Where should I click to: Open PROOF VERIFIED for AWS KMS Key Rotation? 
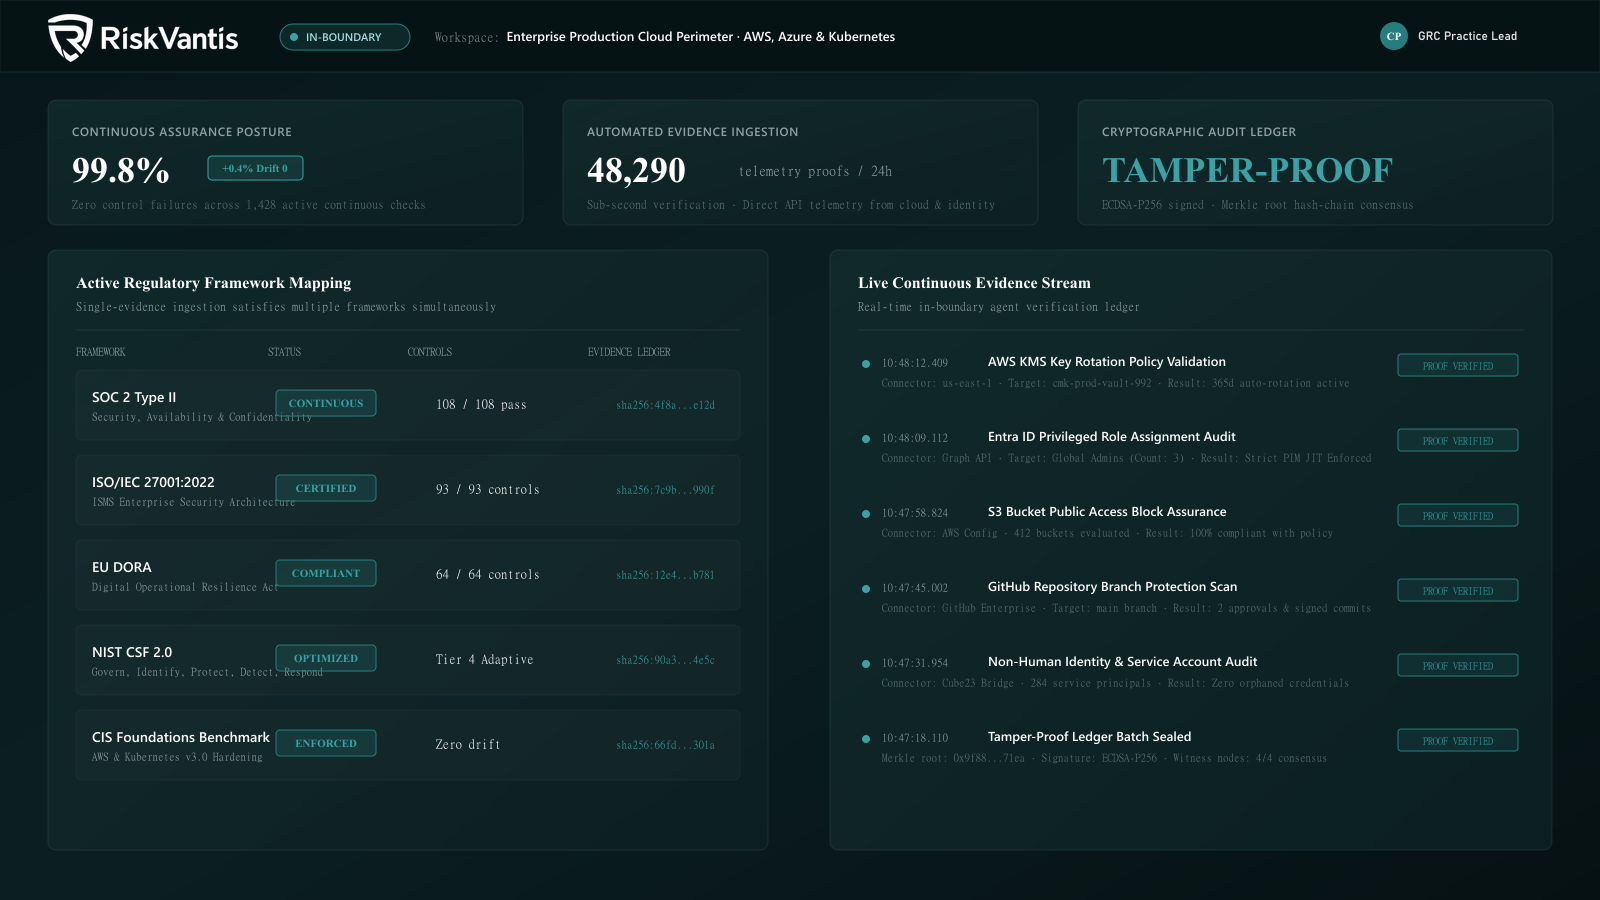(1458, 366)
